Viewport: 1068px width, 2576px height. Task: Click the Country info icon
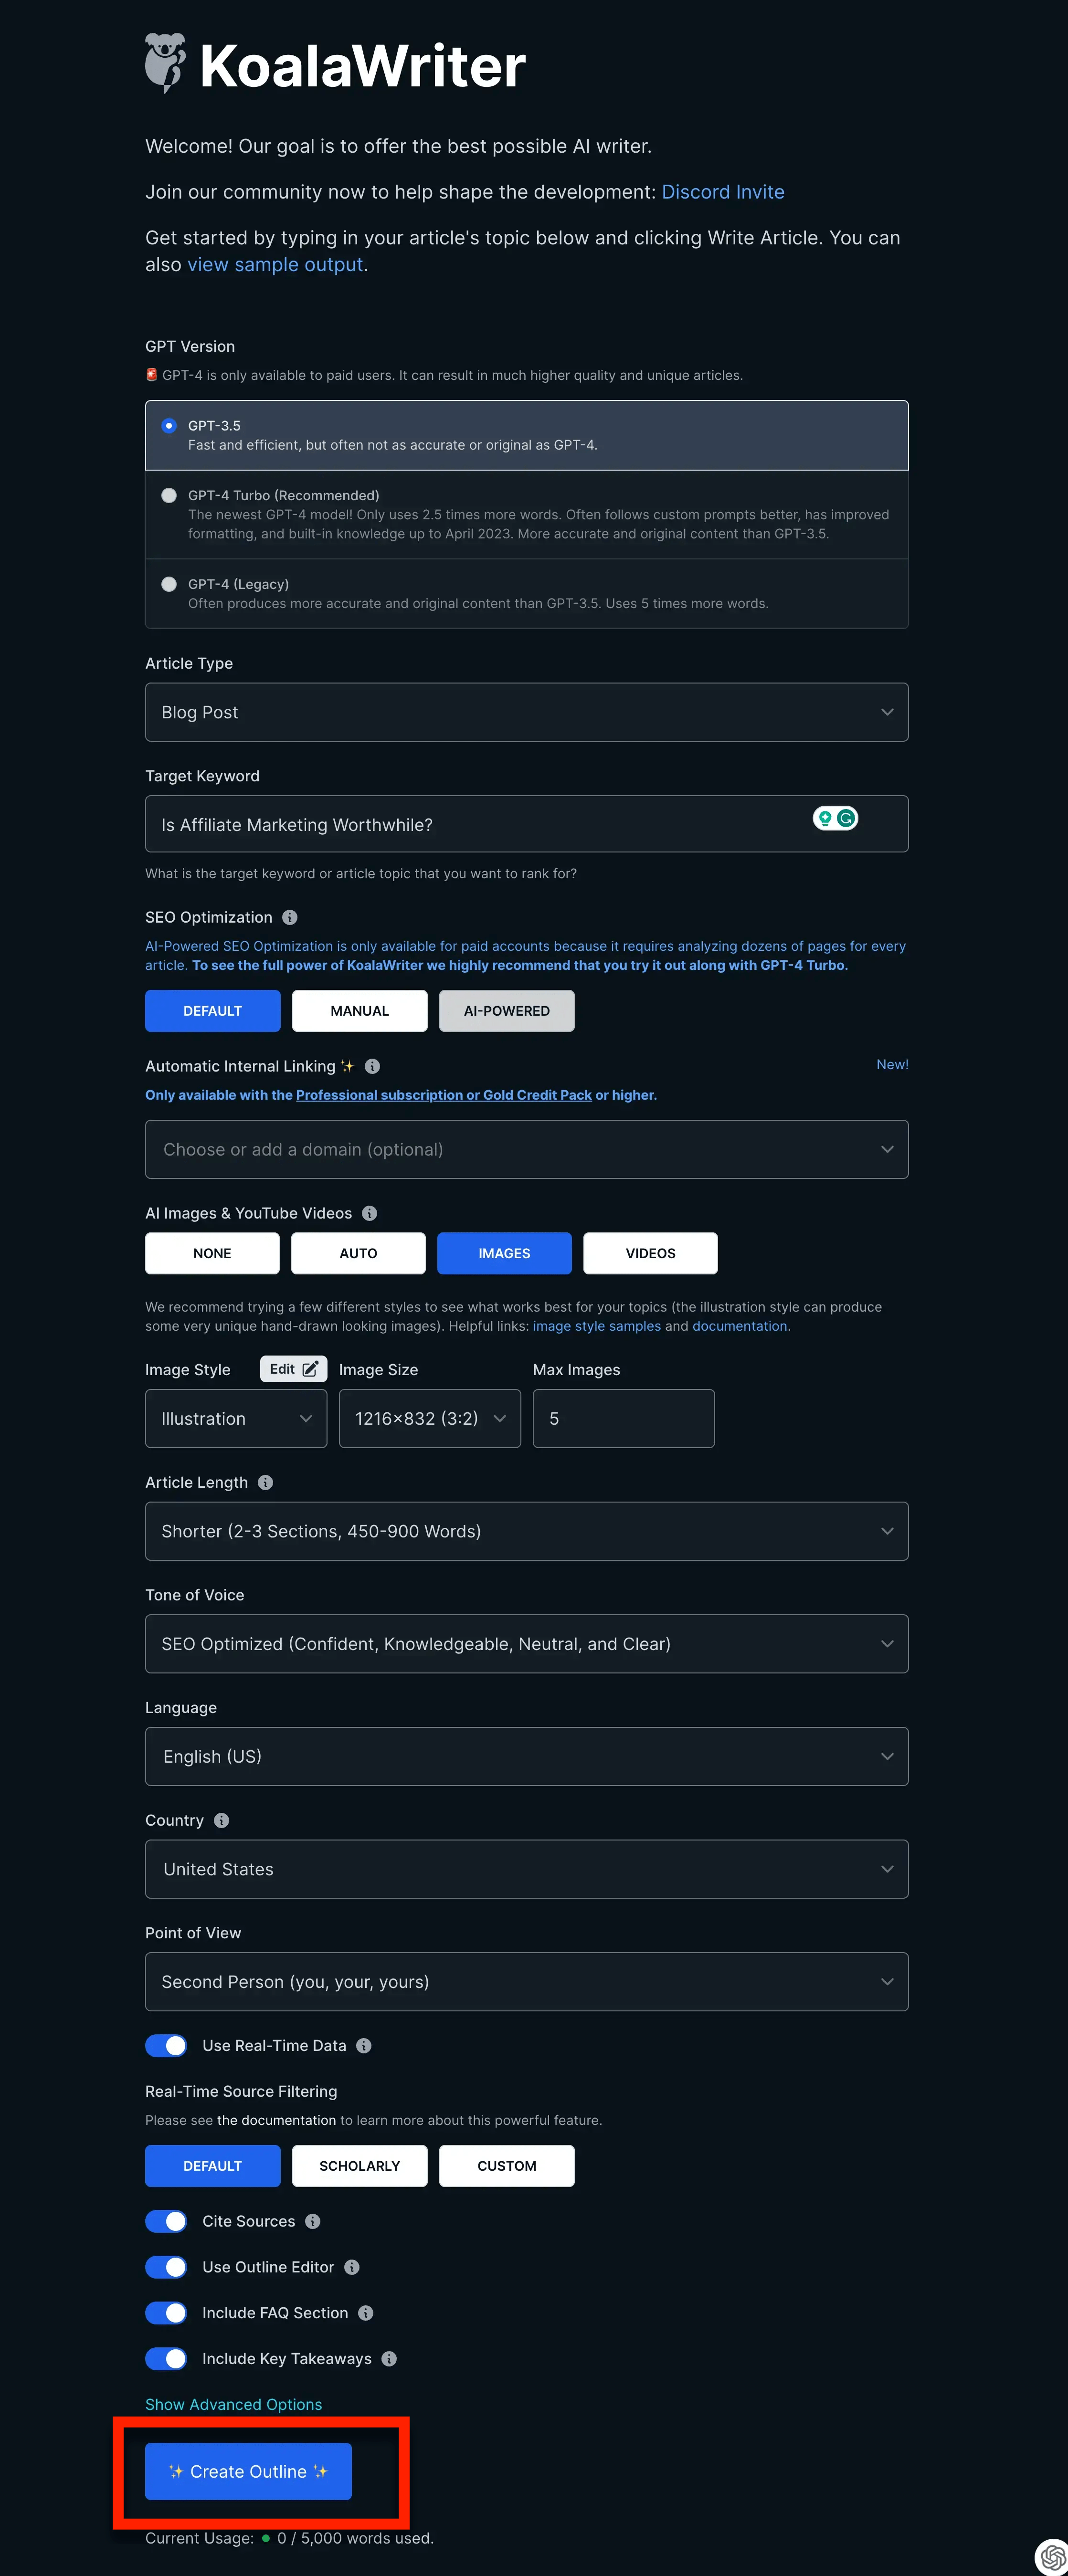click(x=222, y=1820)
